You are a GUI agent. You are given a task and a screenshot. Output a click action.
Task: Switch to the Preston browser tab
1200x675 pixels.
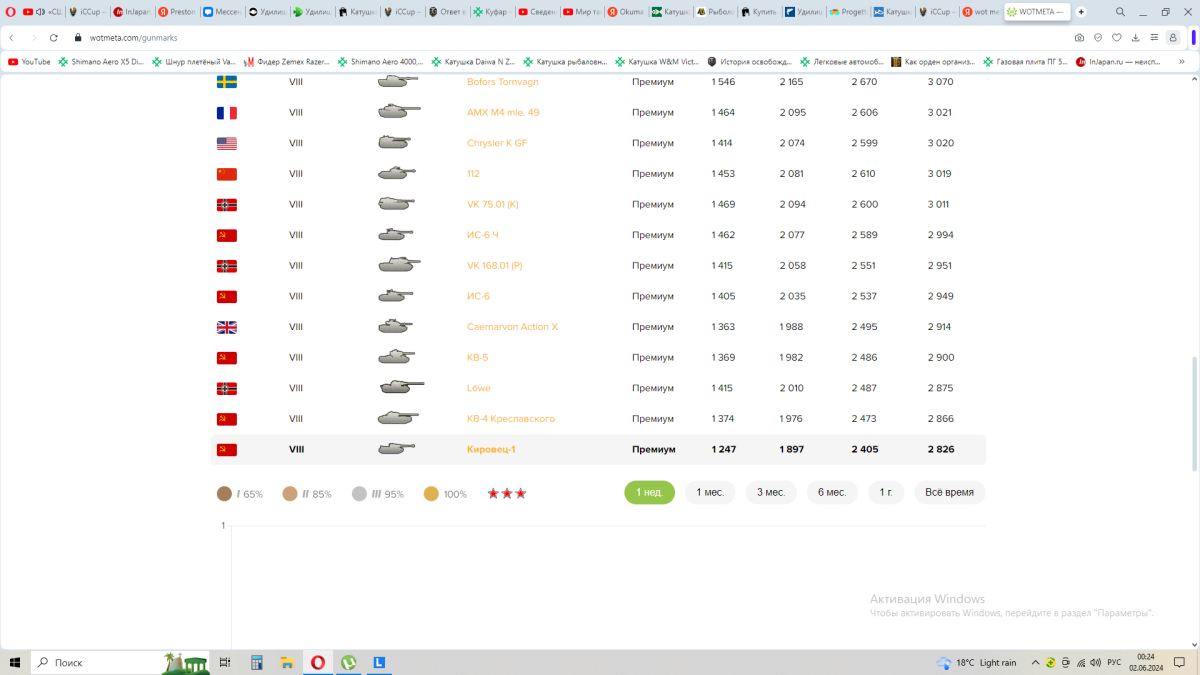click(x=176, y=12)
